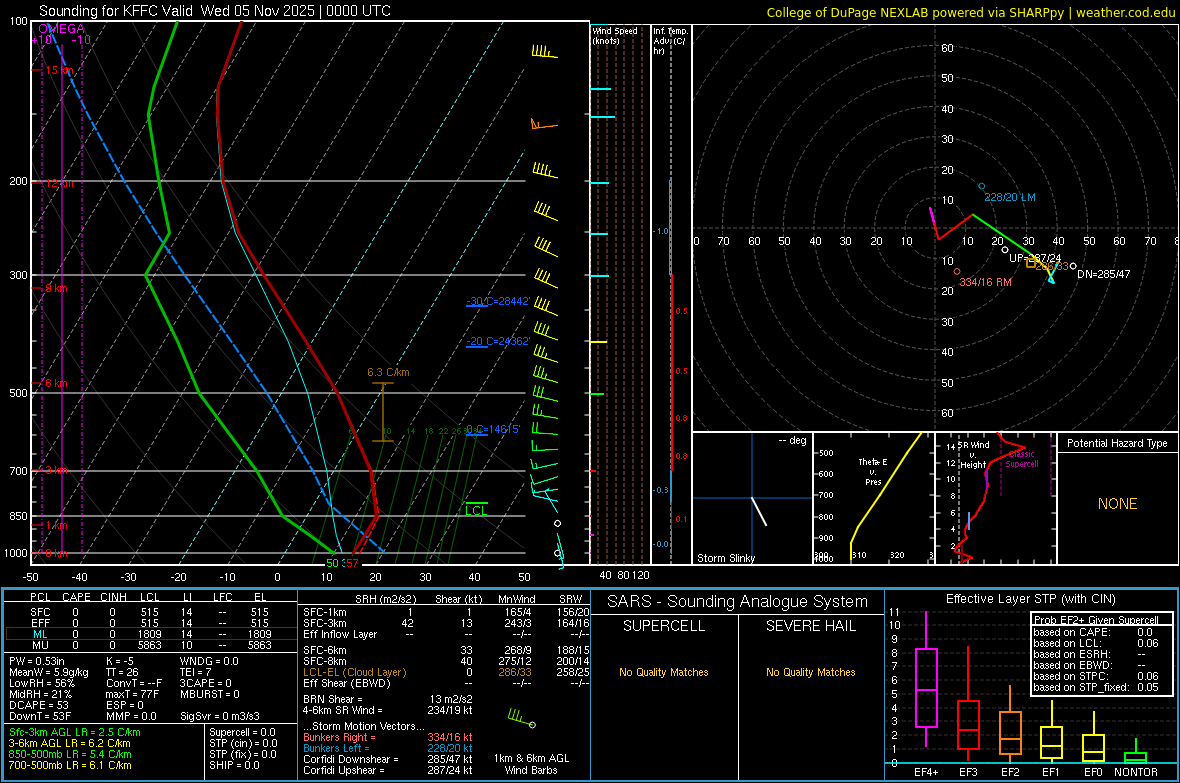
Task: Click the Bunkers Left = 228/20 kt line
Action: pyautogui.click(x=388, y=748)
